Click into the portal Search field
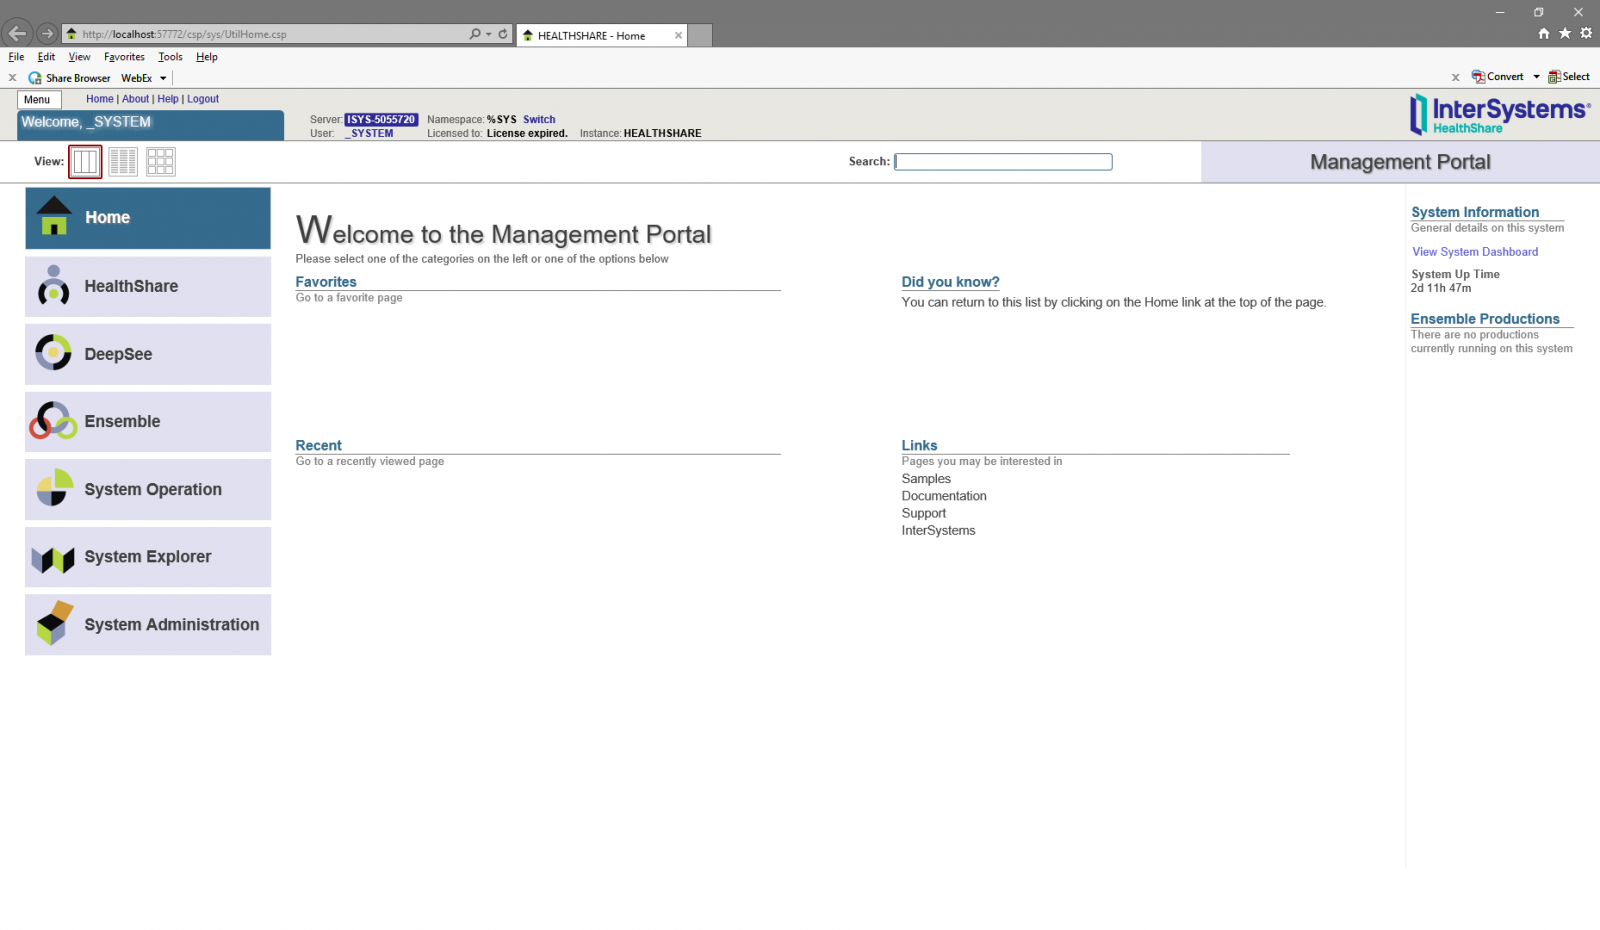 (x=1003, y=161)
